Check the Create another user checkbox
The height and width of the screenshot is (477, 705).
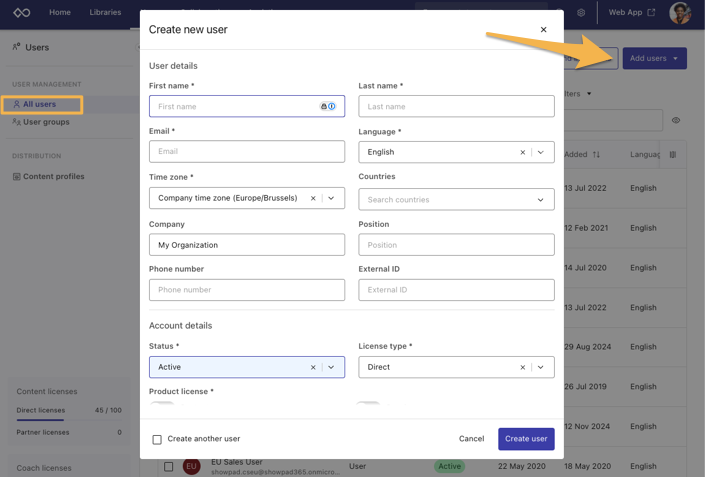157,439
